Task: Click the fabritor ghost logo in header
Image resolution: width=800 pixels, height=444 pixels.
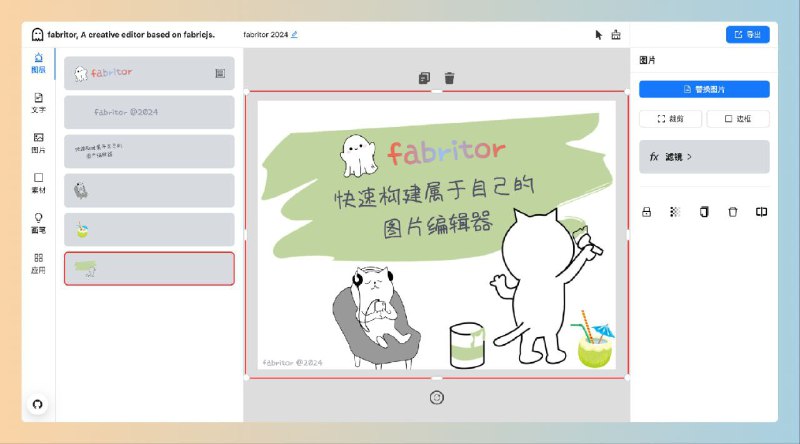Action: 37,35
